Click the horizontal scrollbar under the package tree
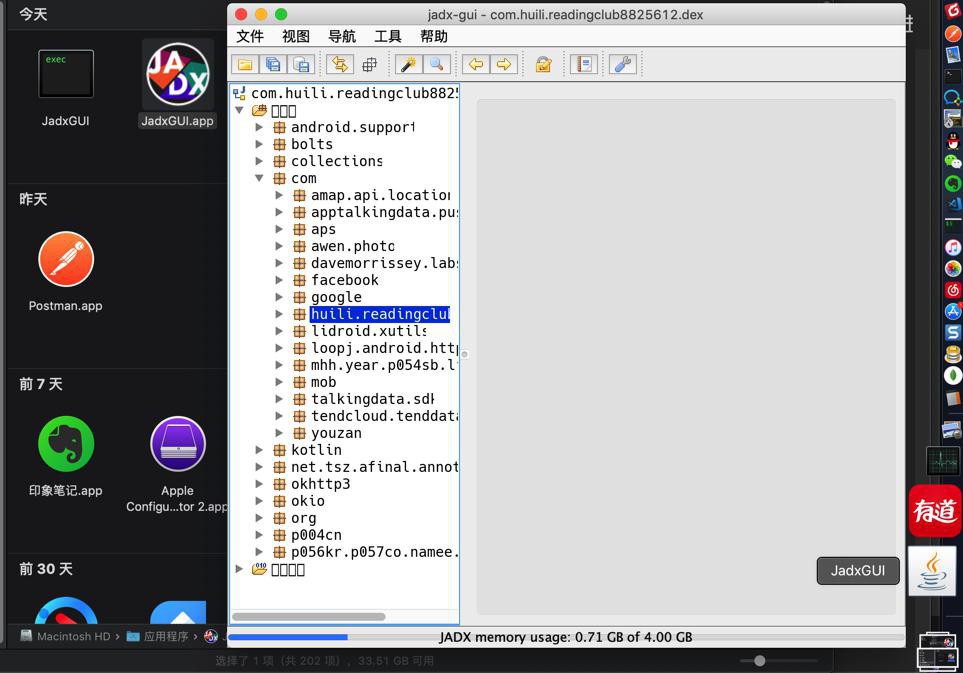Viewport: 963px width, 673px height. click(x=309, y=617)
